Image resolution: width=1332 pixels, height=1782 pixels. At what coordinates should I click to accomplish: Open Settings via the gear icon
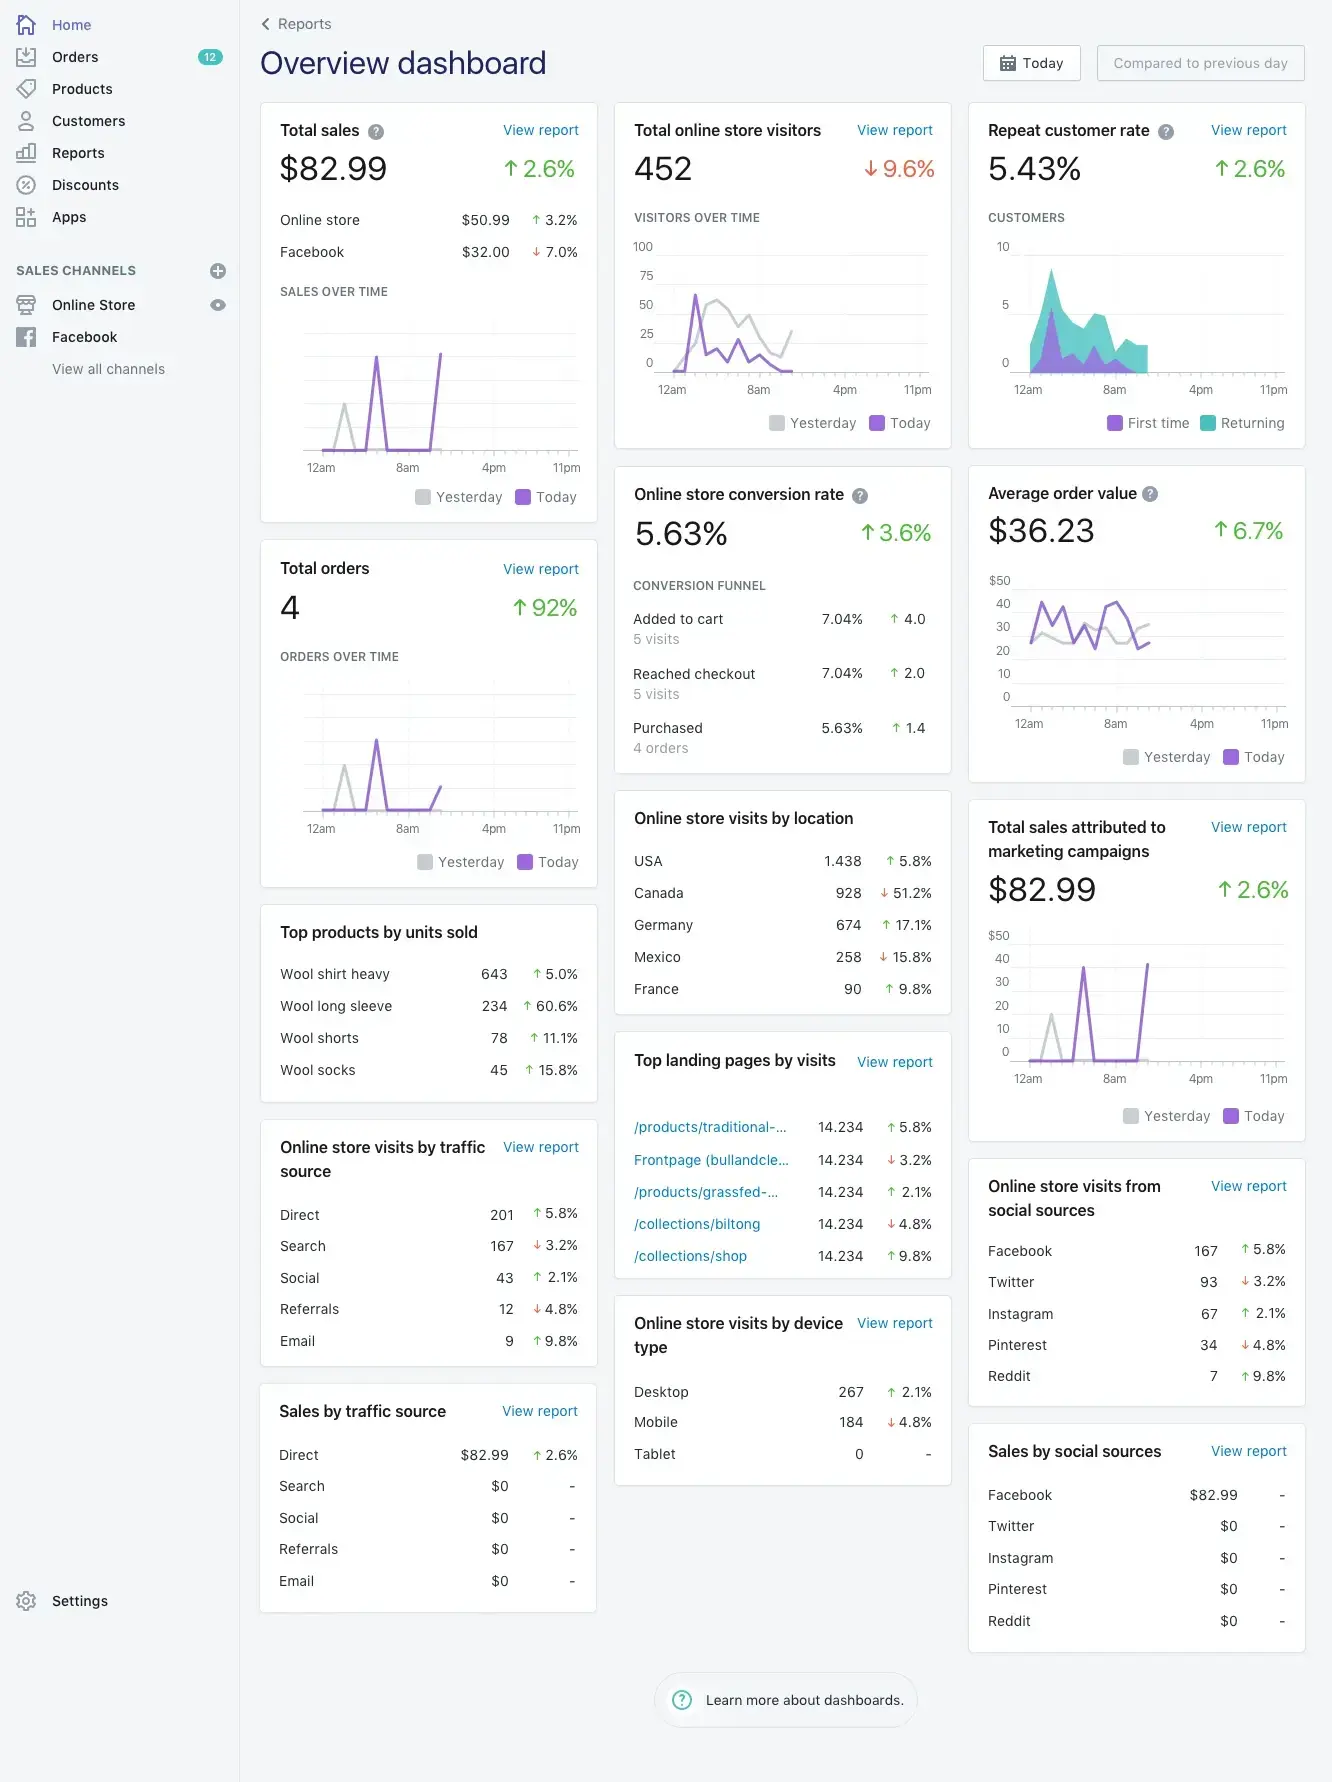pyautogui.click(x=26, y=1601)
